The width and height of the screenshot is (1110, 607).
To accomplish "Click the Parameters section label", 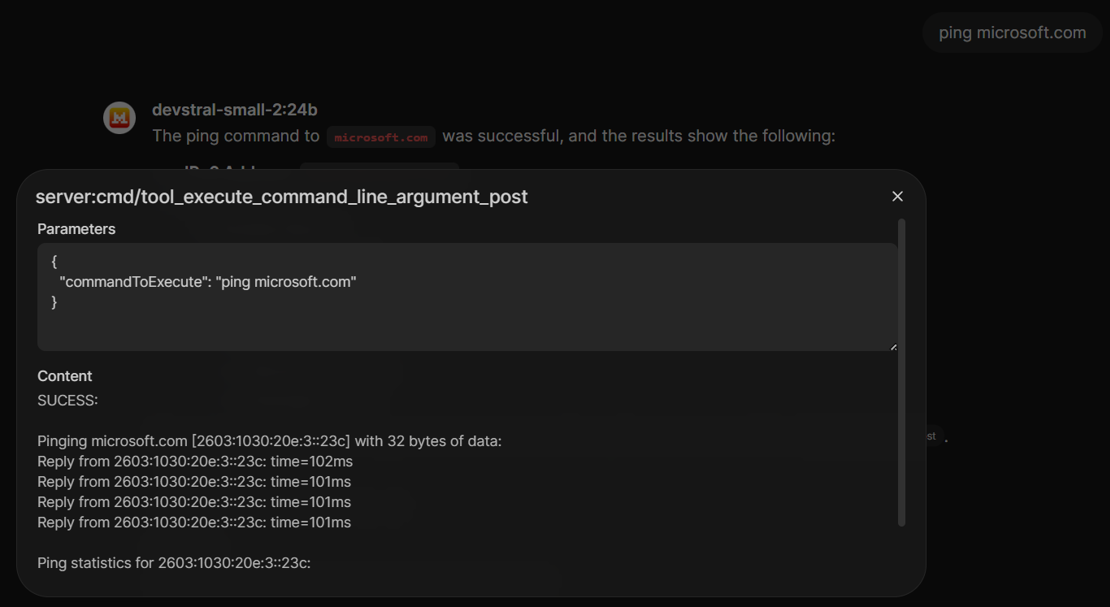I will pos(76,229).
